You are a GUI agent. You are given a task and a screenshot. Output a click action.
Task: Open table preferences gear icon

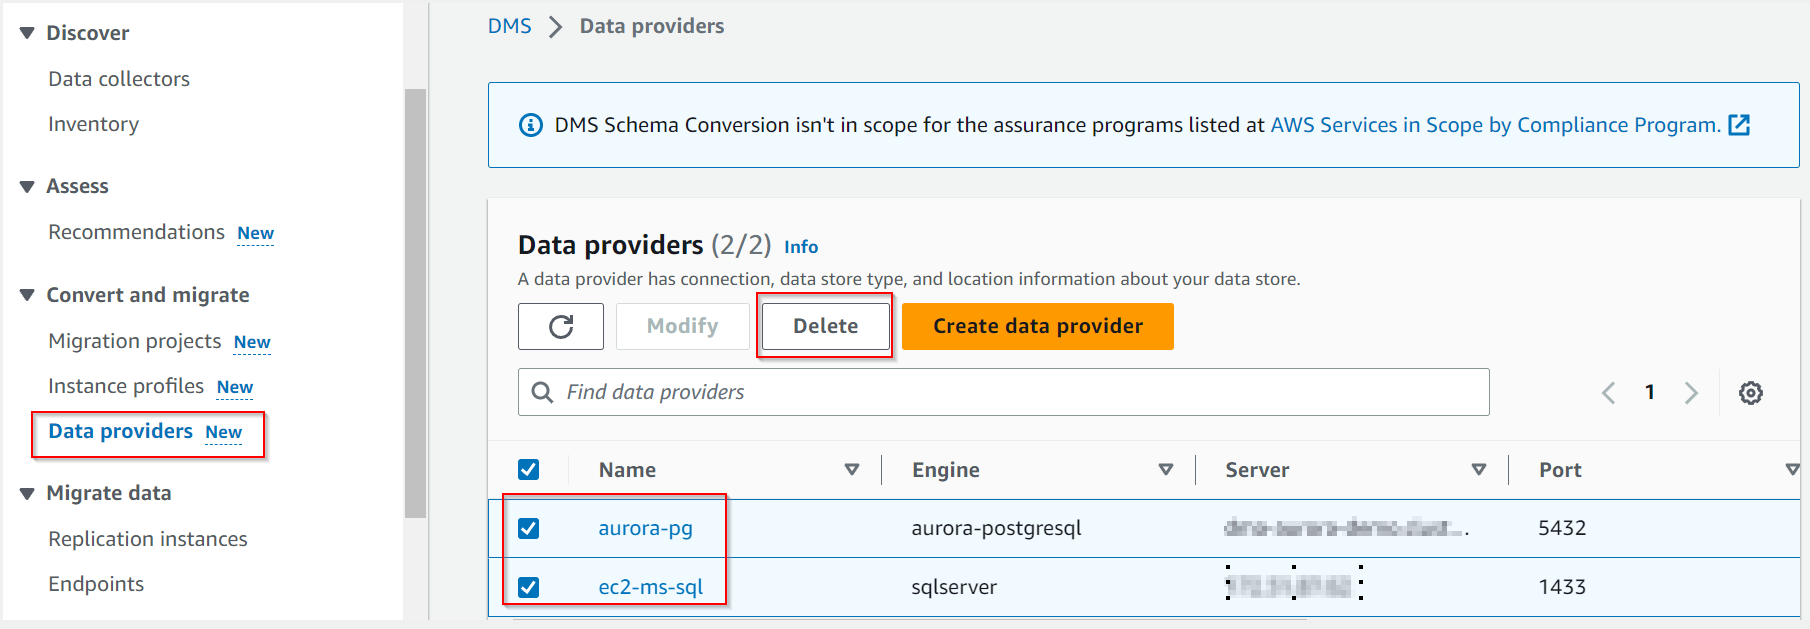[x=1750, y=393]
